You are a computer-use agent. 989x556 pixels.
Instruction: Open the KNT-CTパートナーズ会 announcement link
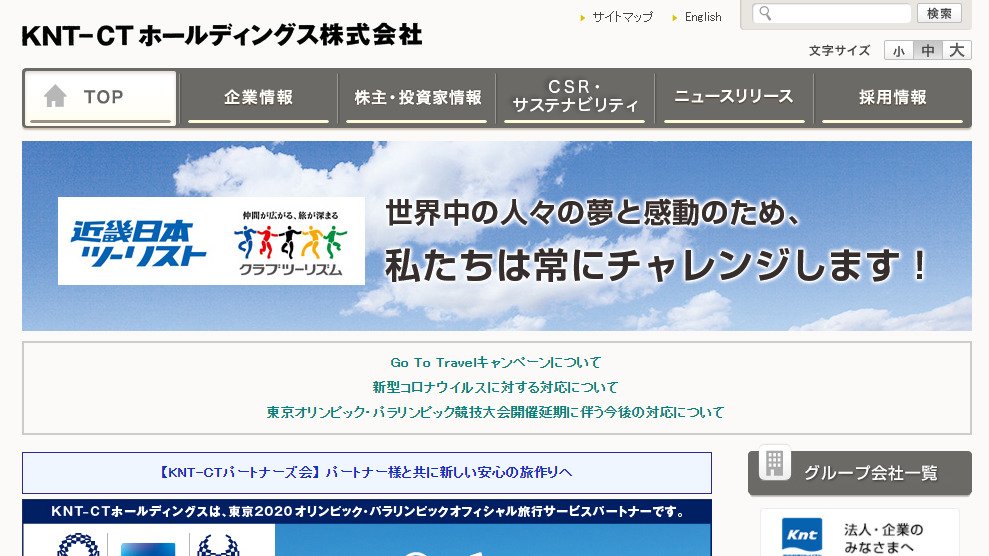pyautogui.click(x=367, y=473)
